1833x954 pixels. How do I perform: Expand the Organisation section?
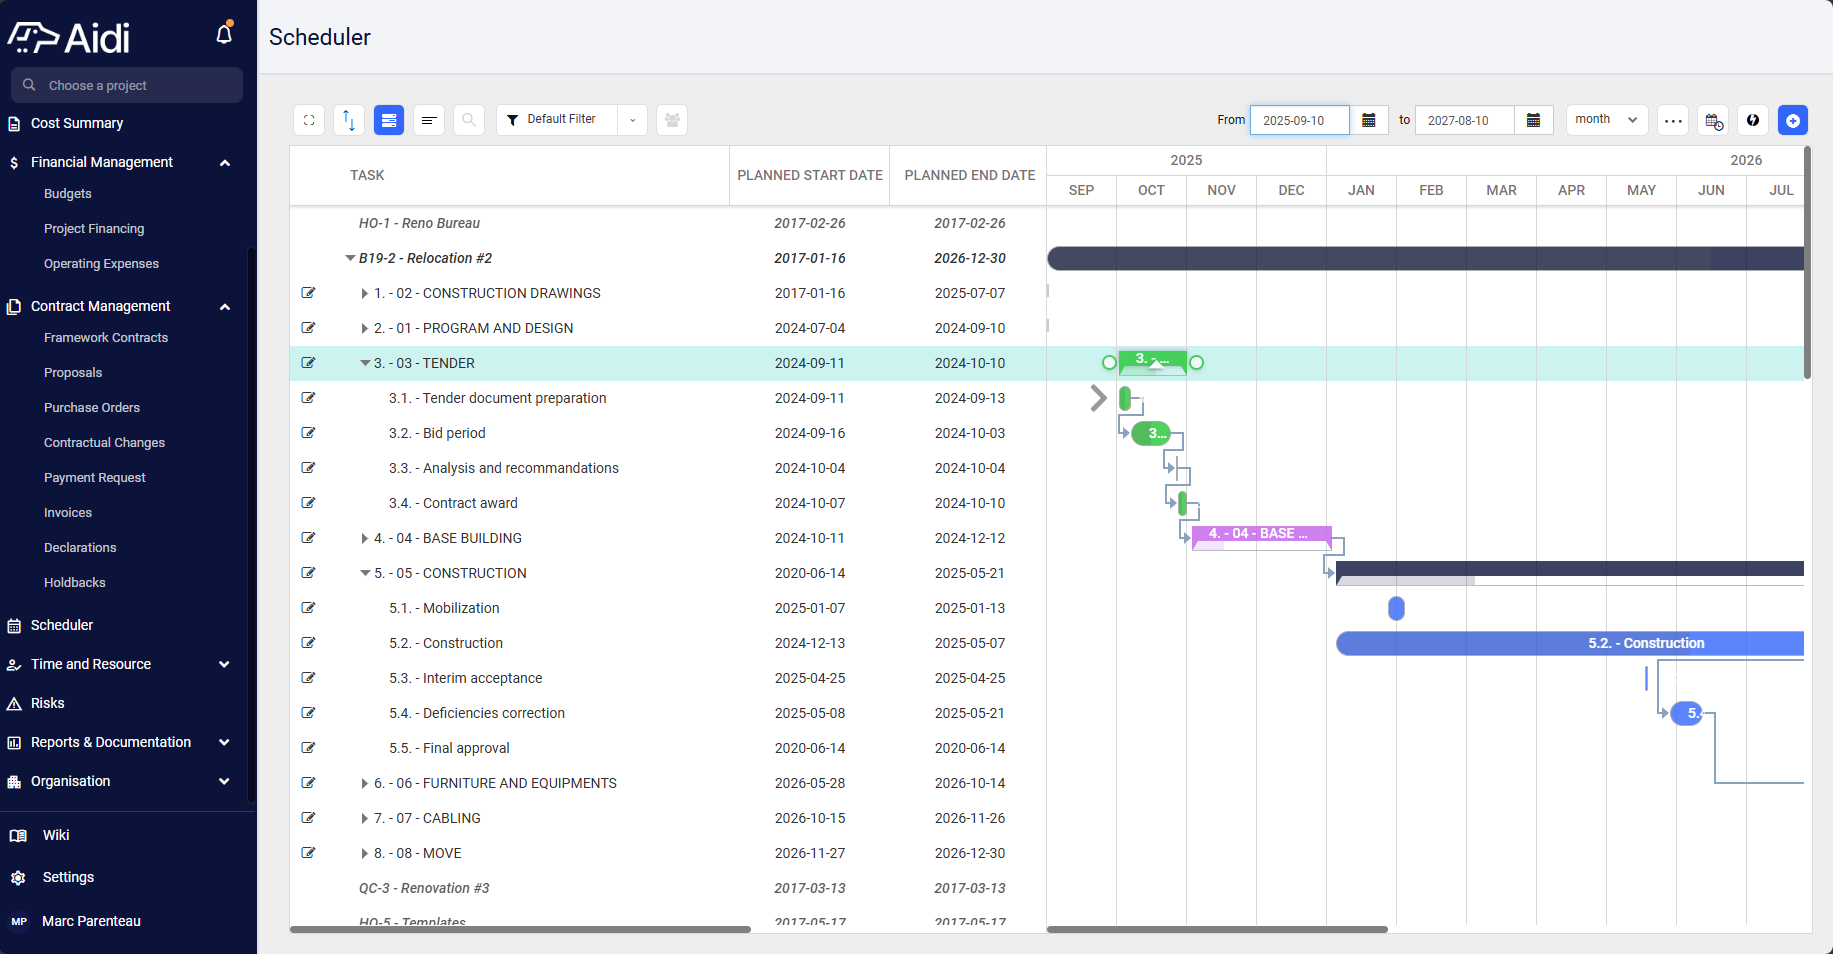point(225,781)
